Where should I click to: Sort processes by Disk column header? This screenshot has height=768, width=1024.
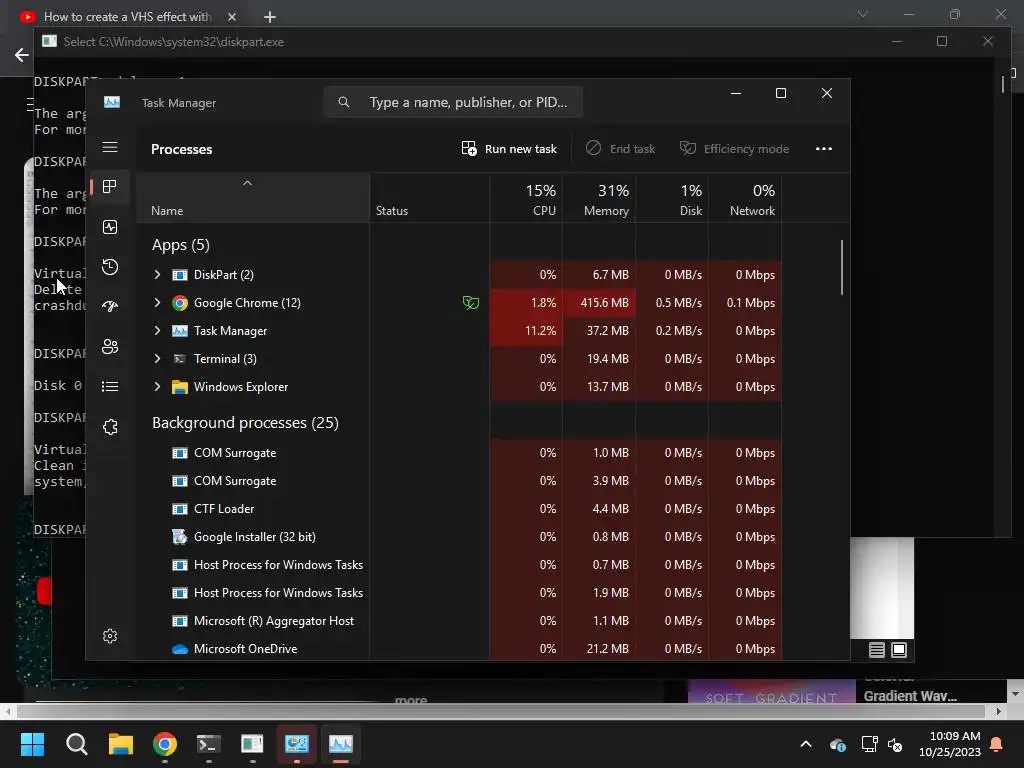(673, 199)
